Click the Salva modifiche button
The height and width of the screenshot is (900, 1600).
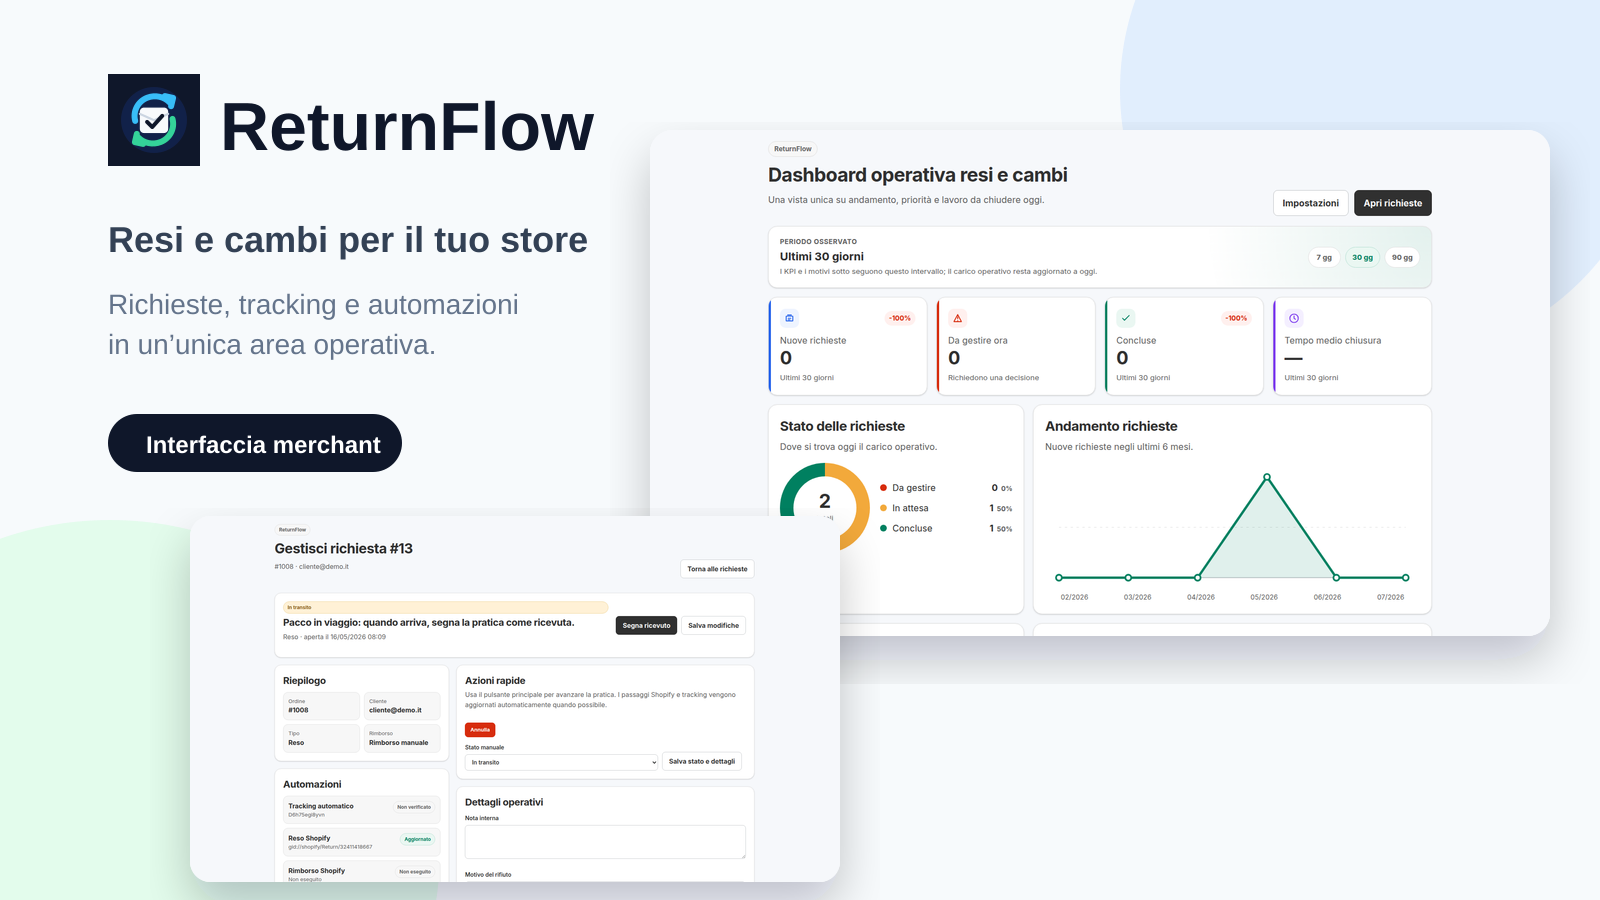click(714, 625)
